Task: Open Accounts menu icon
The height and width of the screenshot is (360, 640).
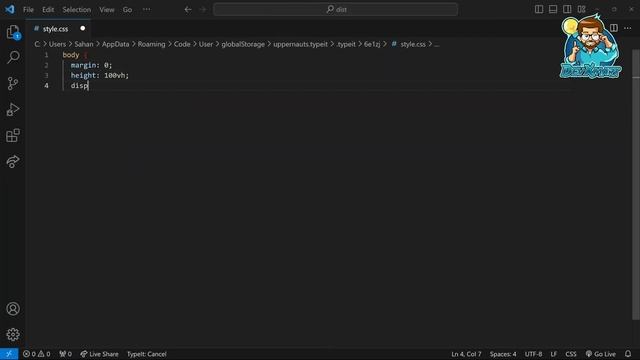Action: [x=13, y=309]
